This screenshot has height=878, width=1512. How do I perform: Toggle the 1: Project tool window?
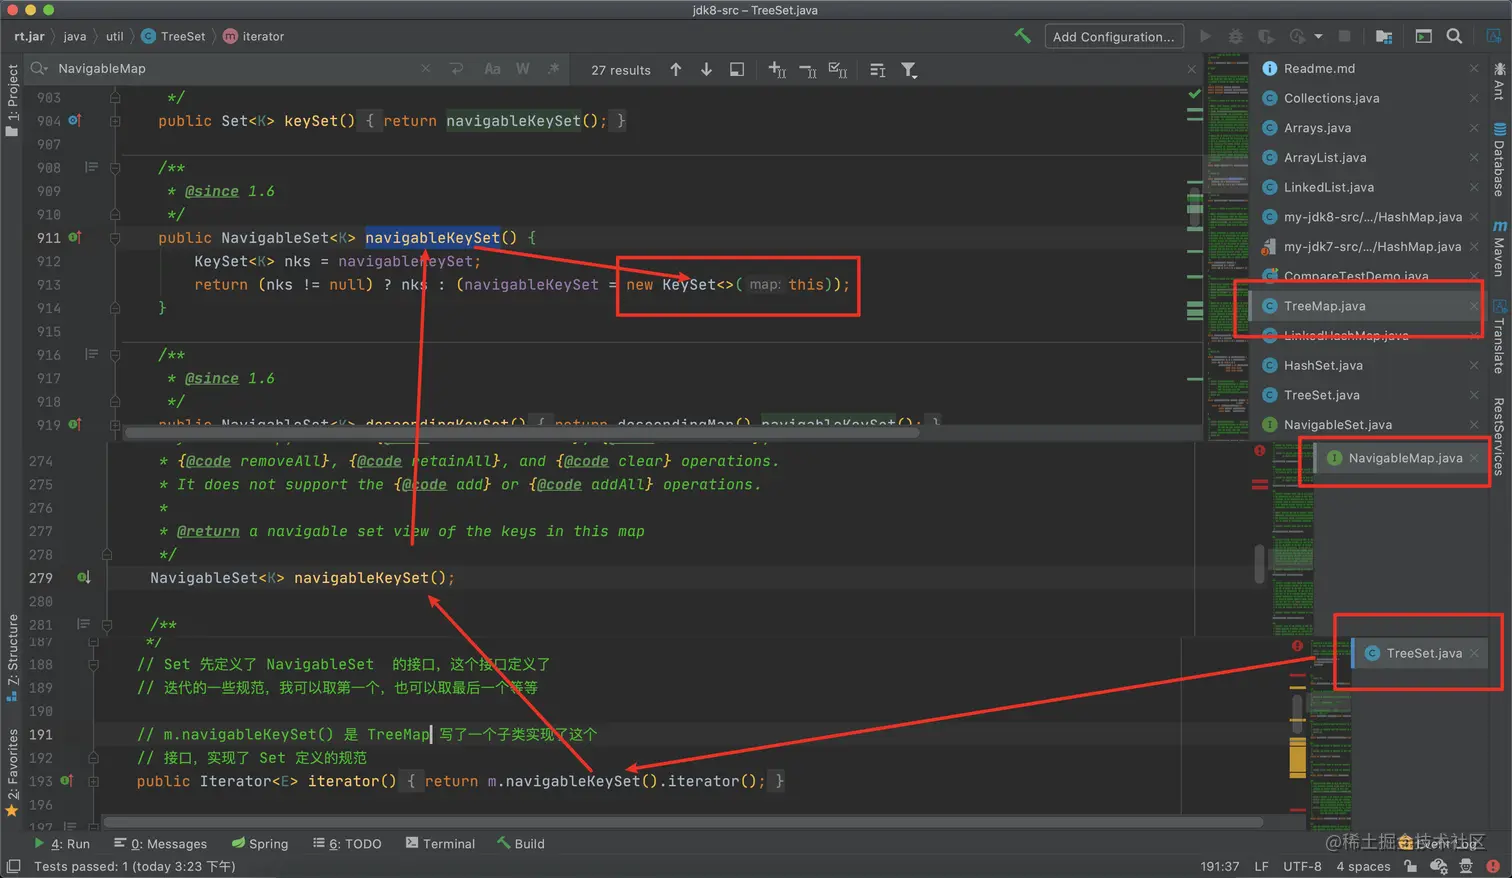pos(12,100)
